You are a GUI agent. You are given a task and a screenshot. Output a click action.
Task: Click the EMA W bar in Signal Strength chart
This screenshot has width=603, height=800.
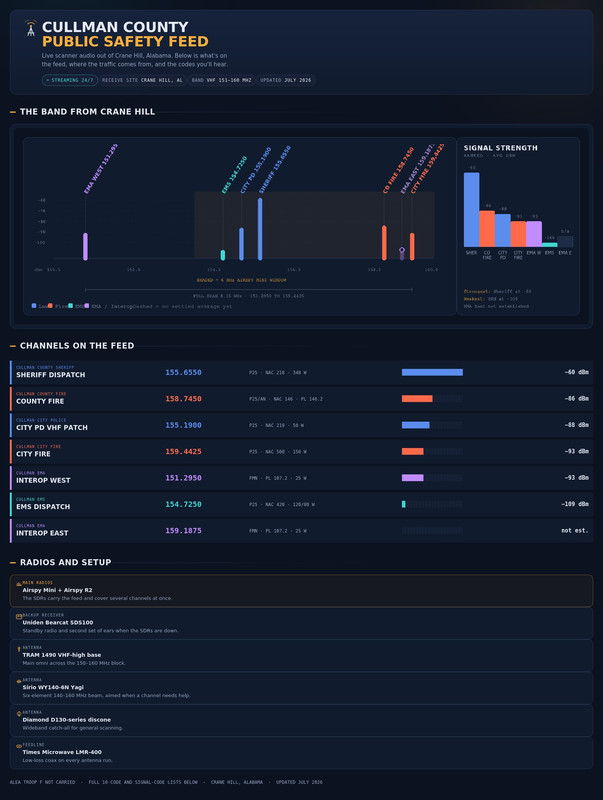(x=534, y=234)
